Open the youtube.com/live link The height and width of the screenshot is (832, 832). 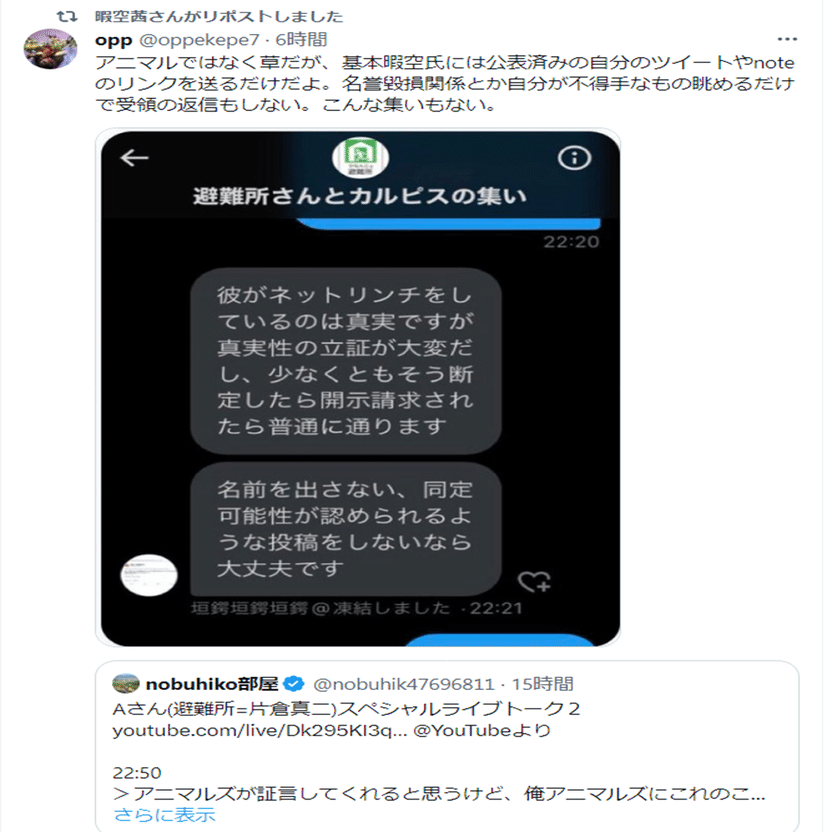coord(259,731)
